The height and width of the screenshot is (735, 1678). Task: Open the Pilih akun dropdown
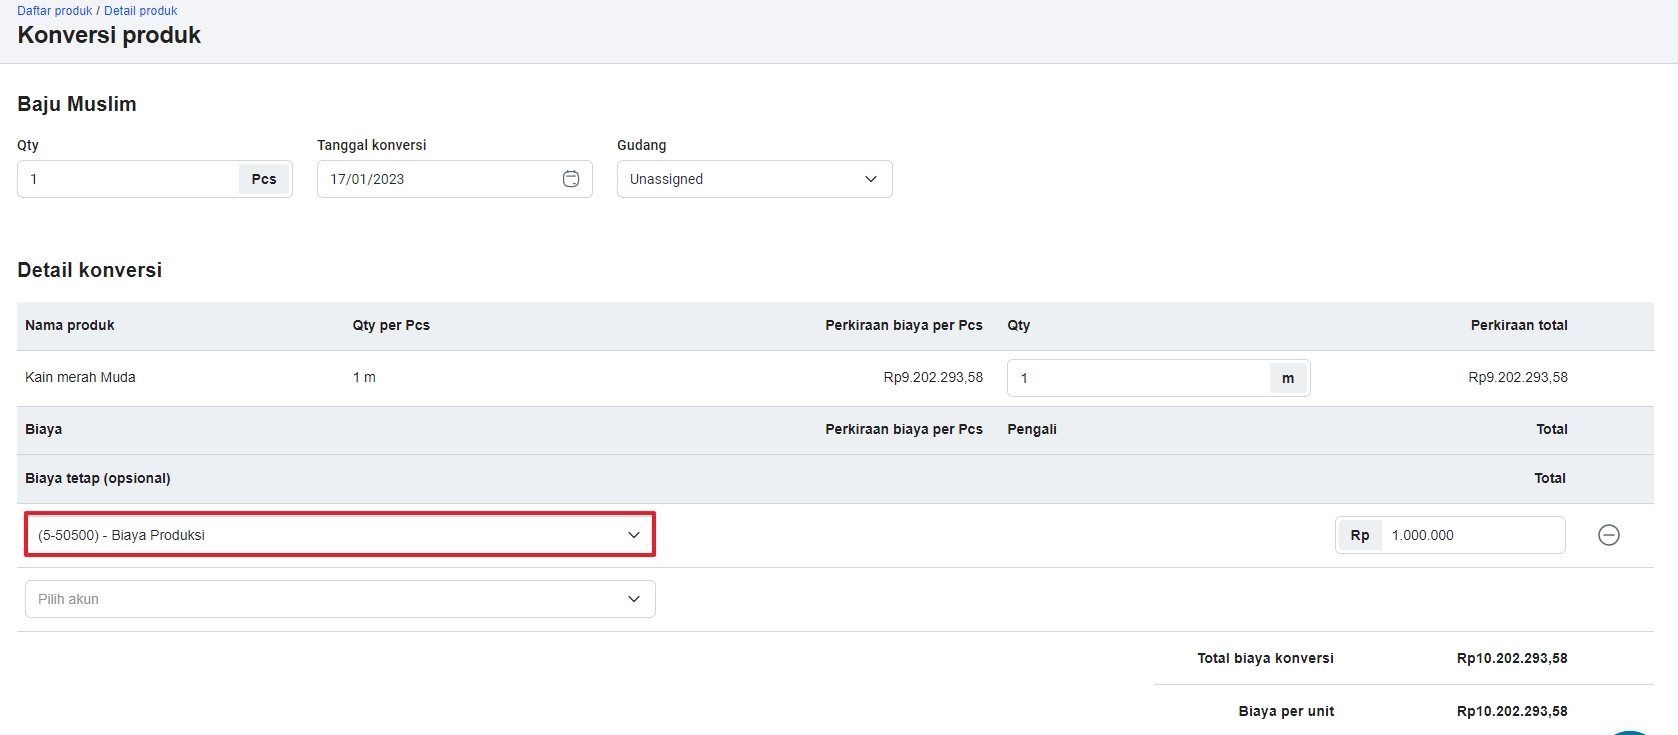point(340,599)
